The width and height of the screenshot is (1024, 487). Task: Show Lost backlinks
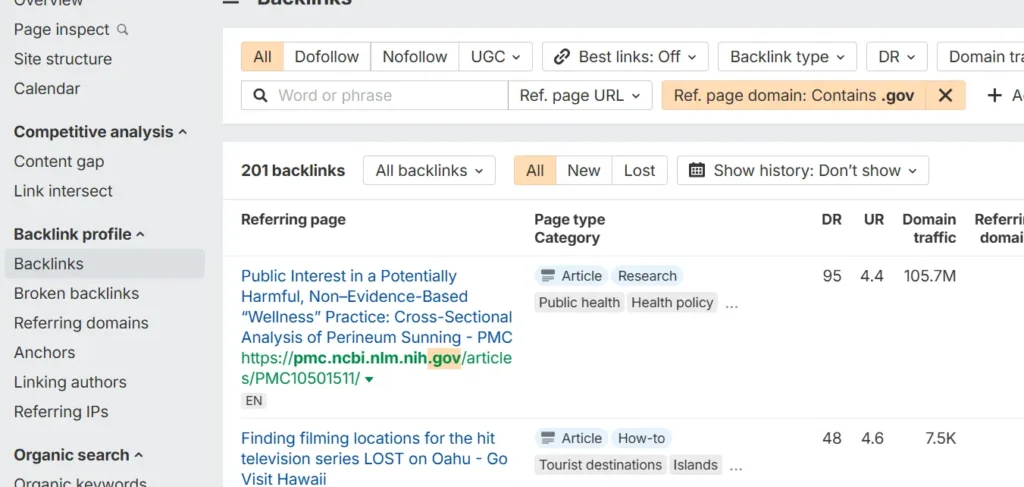639,170
